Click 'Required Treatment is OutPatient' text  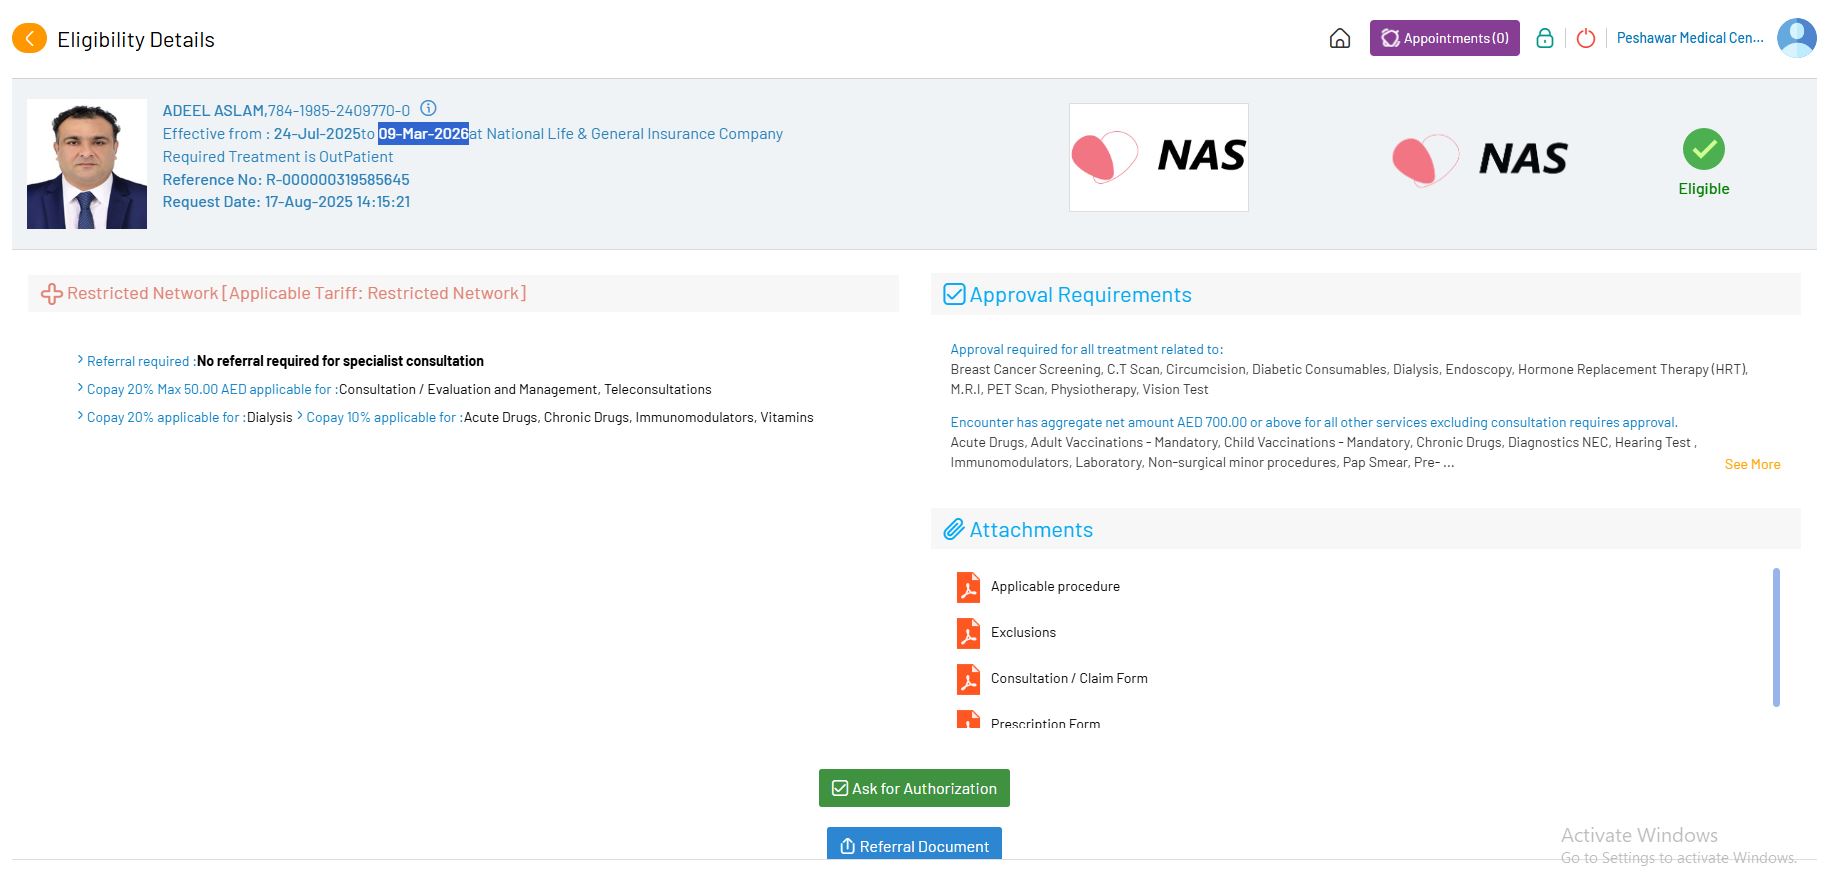[278, 157]
